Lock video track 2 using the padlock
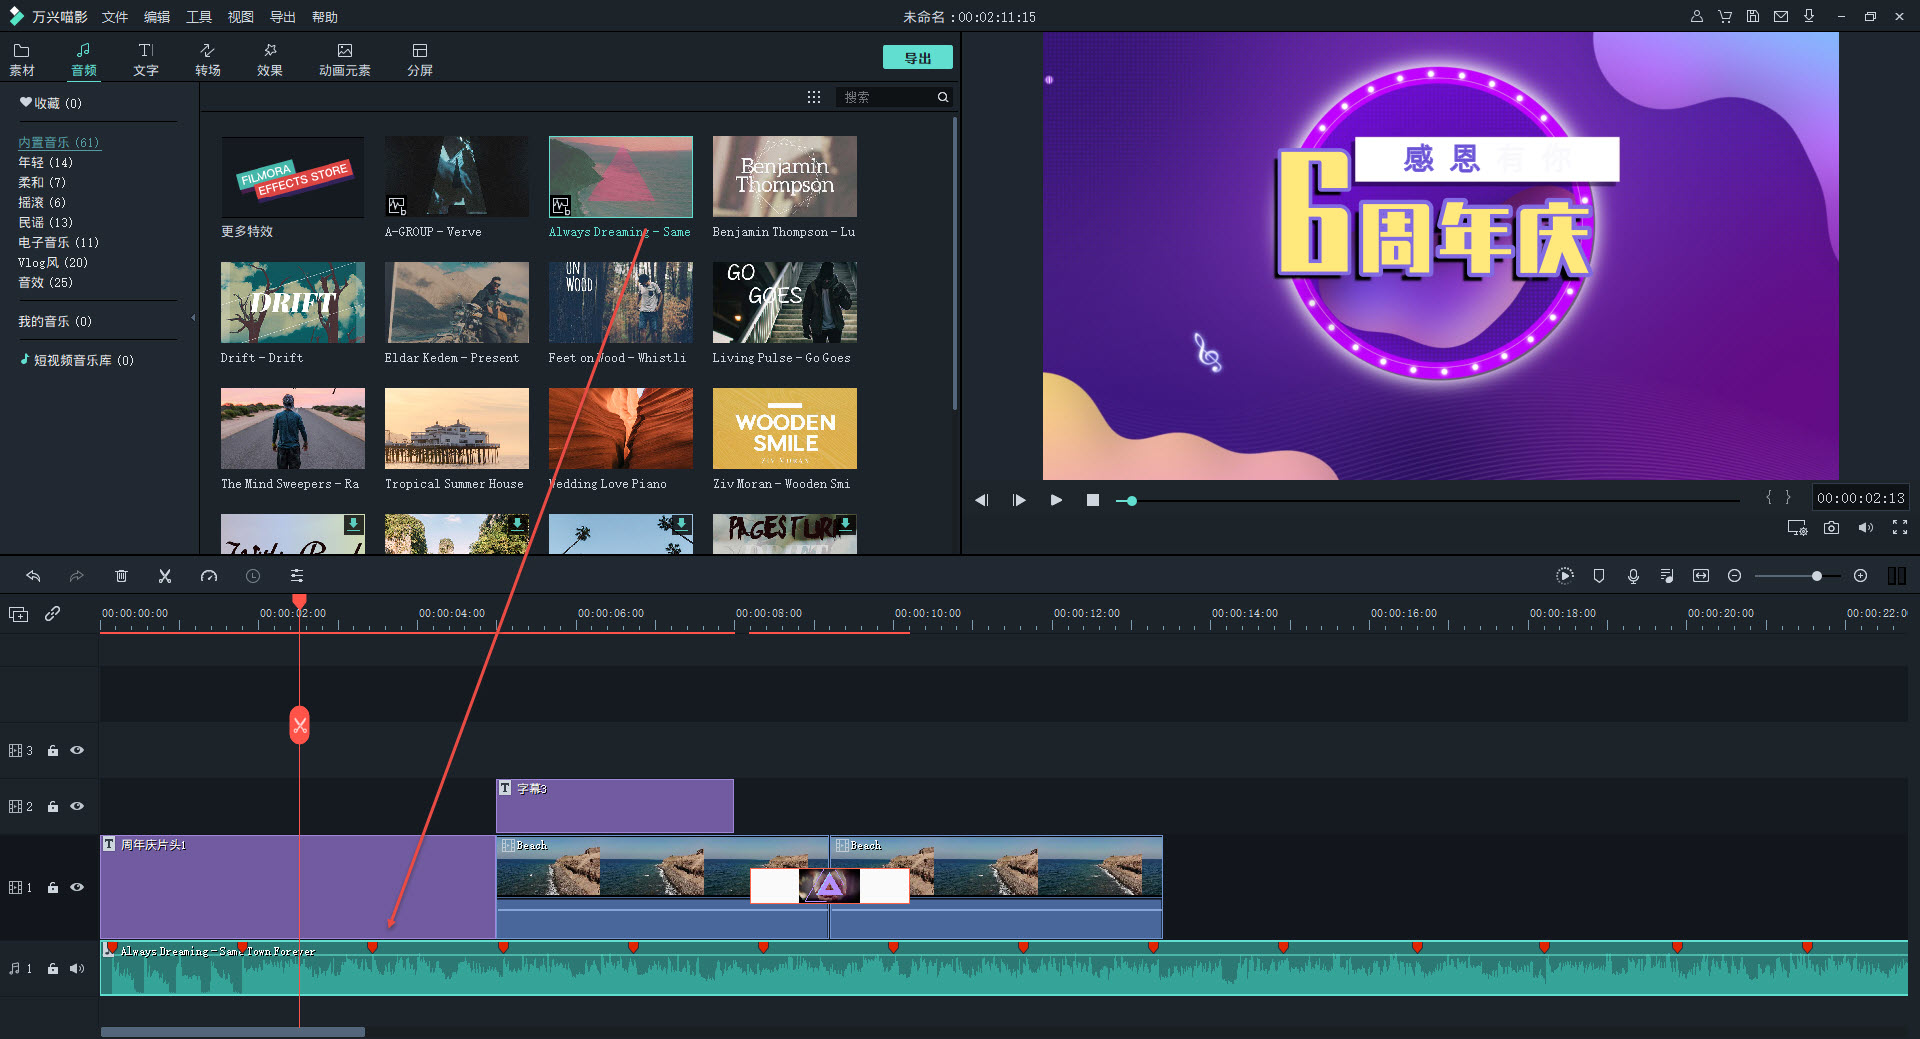The width and height of the screenshot is (1920, 1039). [53, 806]
